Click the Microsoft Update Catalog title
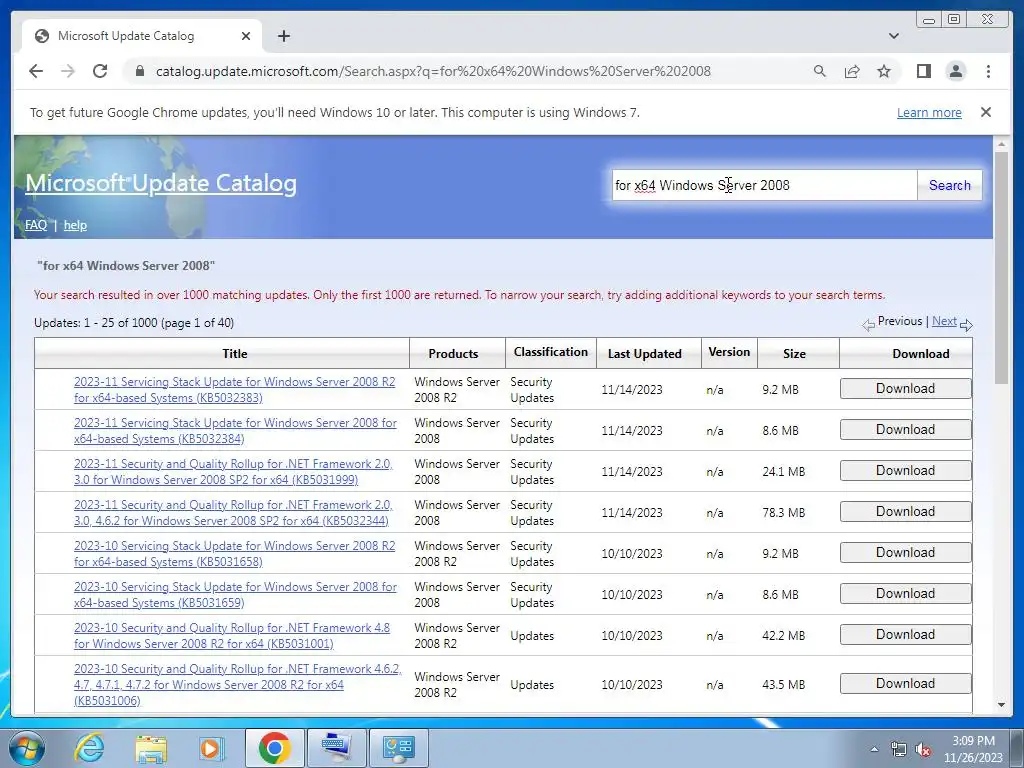The image size is (1024, 768). (161, 184)
